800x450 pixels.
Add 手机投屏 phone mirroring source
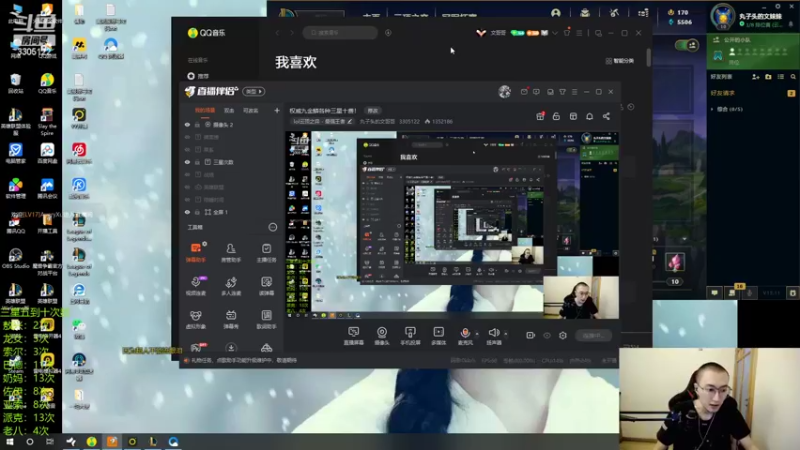click(410, 336)
